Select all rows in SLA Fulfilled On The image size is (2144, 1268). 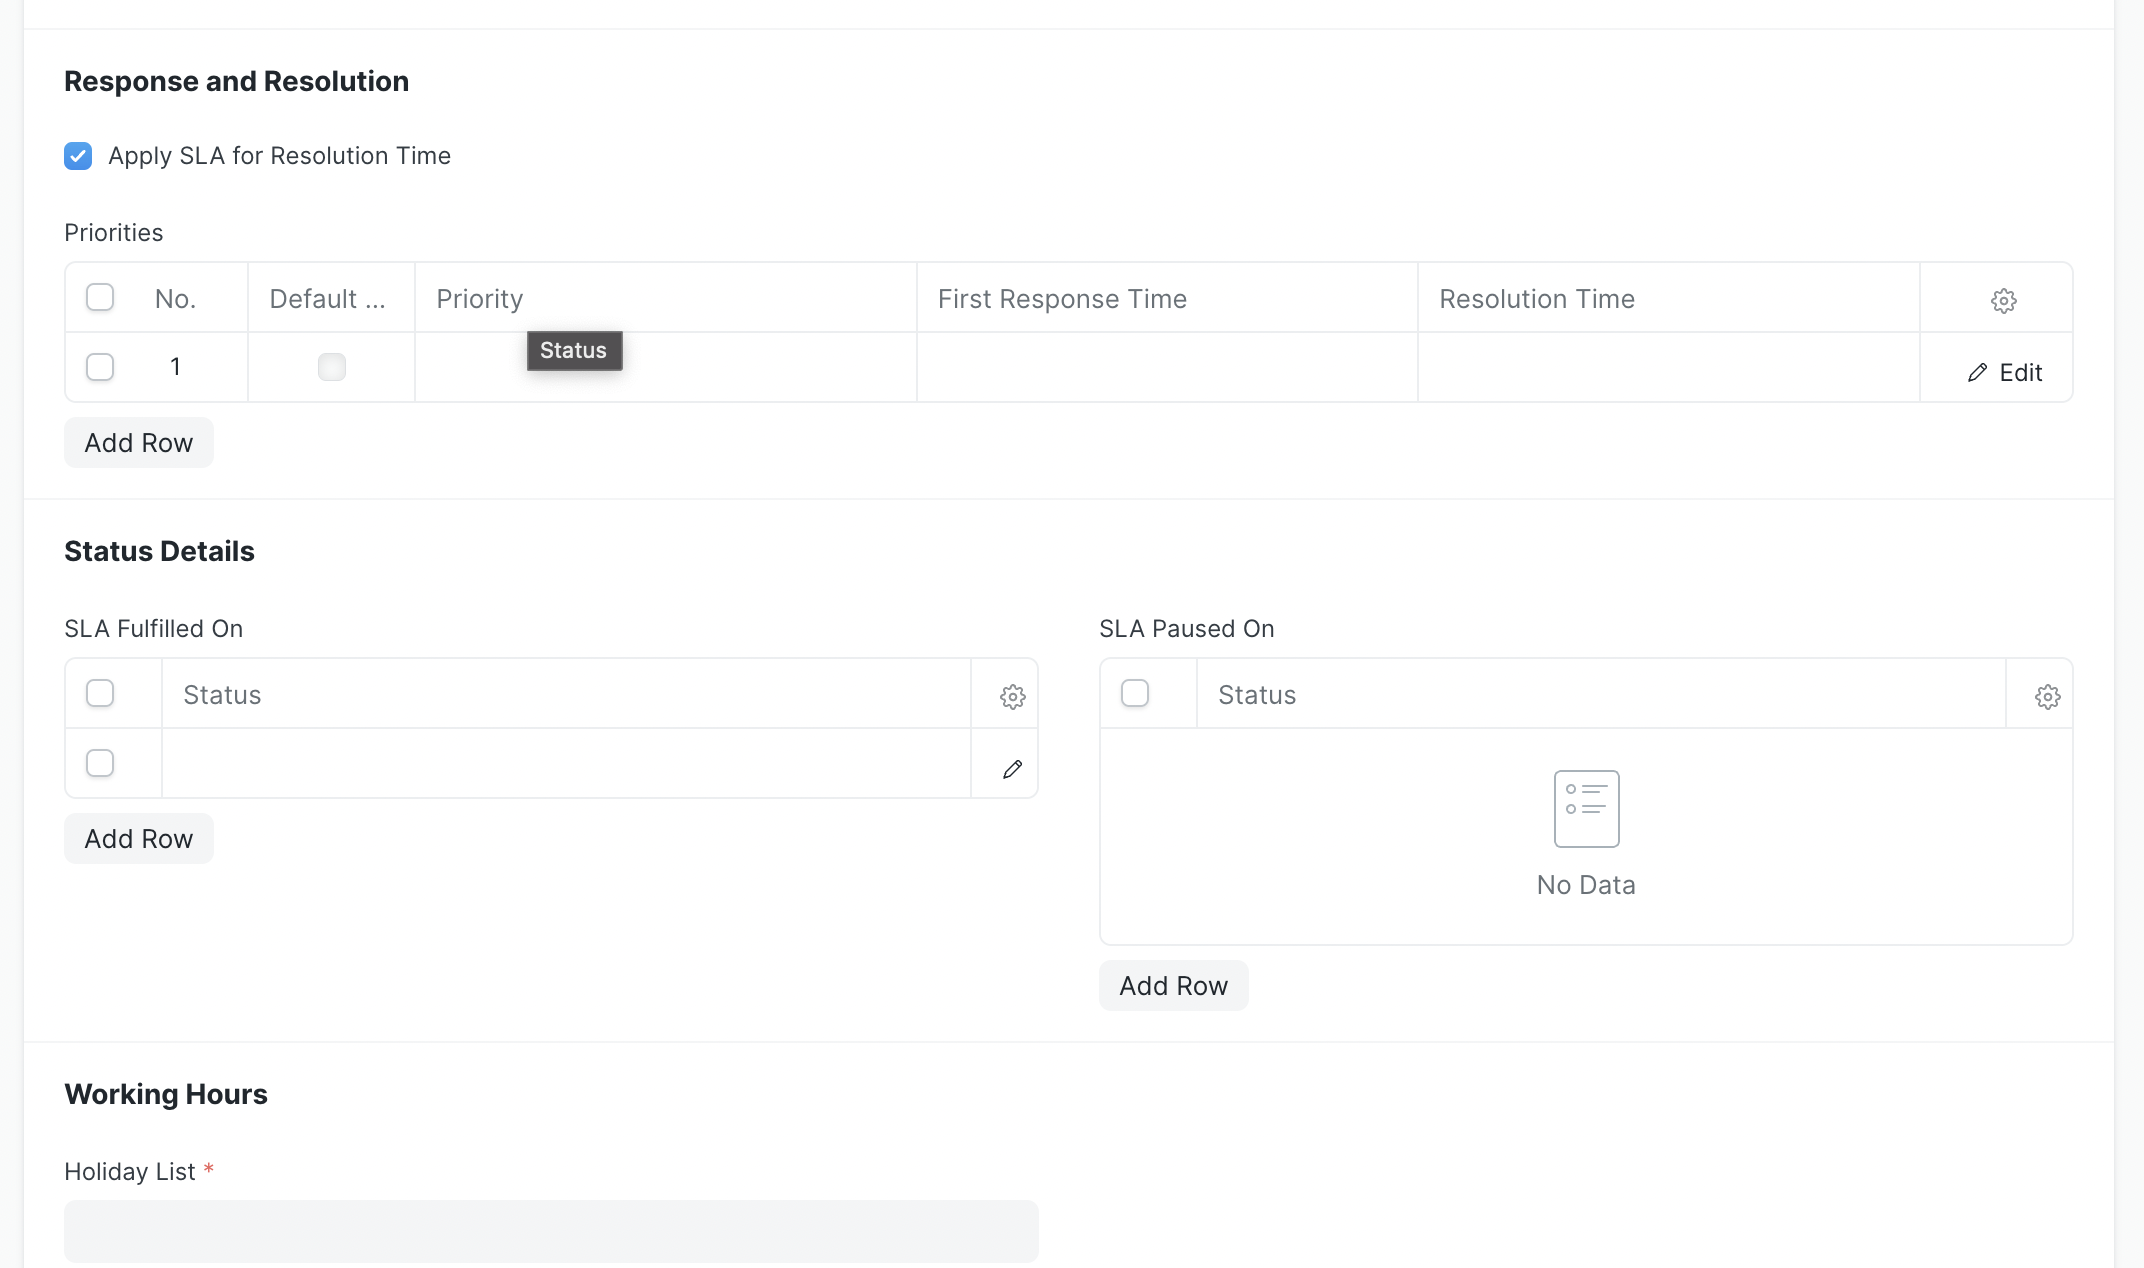pyautogui.click(x=99, y=692)
